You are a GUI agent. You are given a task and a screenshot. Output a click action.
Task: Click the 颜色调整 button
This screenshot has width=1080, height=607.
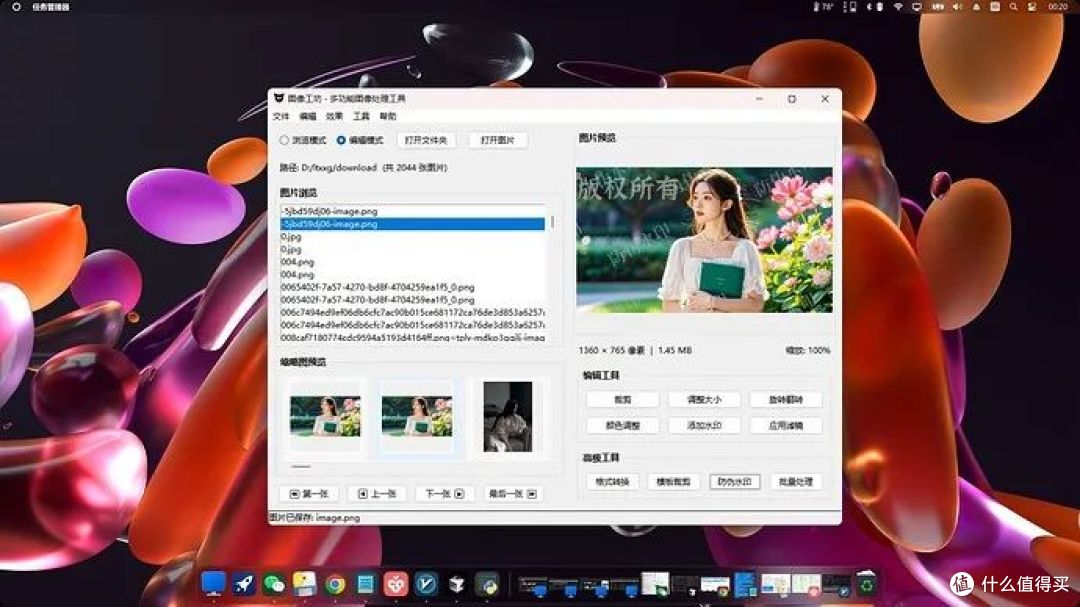(623, 426)
